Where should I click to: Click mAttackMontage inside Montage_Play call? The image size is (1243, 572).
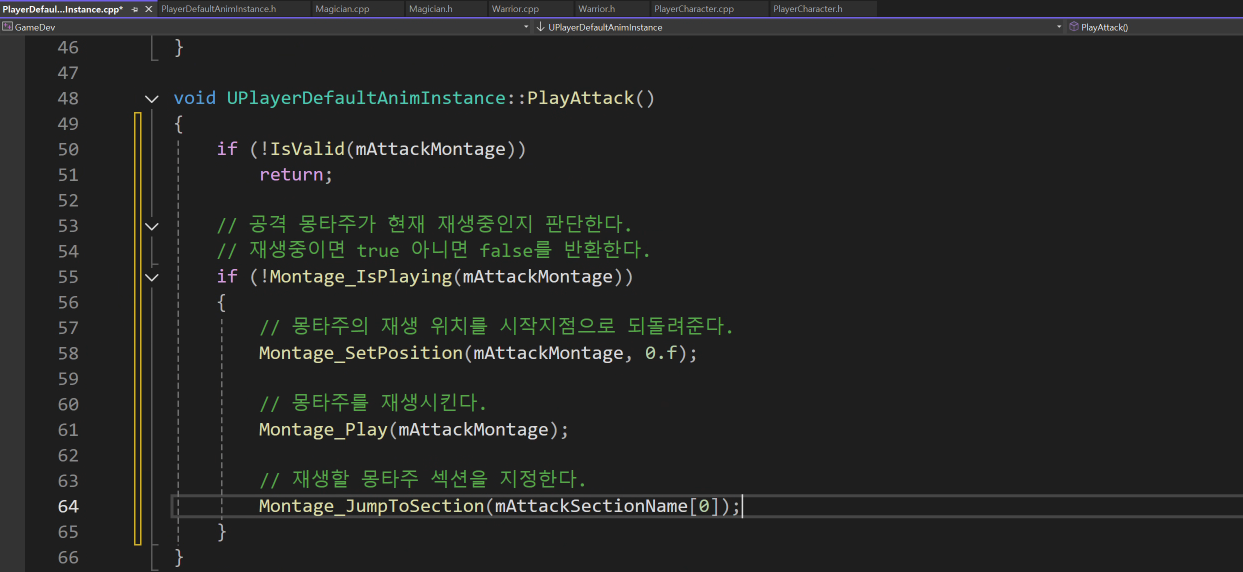(474, 429)
